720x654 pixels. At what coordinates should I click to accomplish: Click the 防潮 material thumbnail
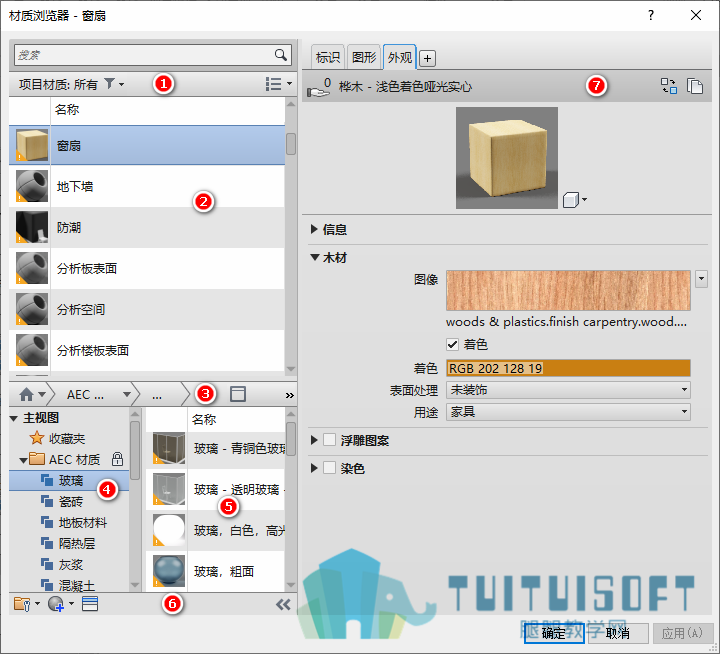click(x=31, y=227)
